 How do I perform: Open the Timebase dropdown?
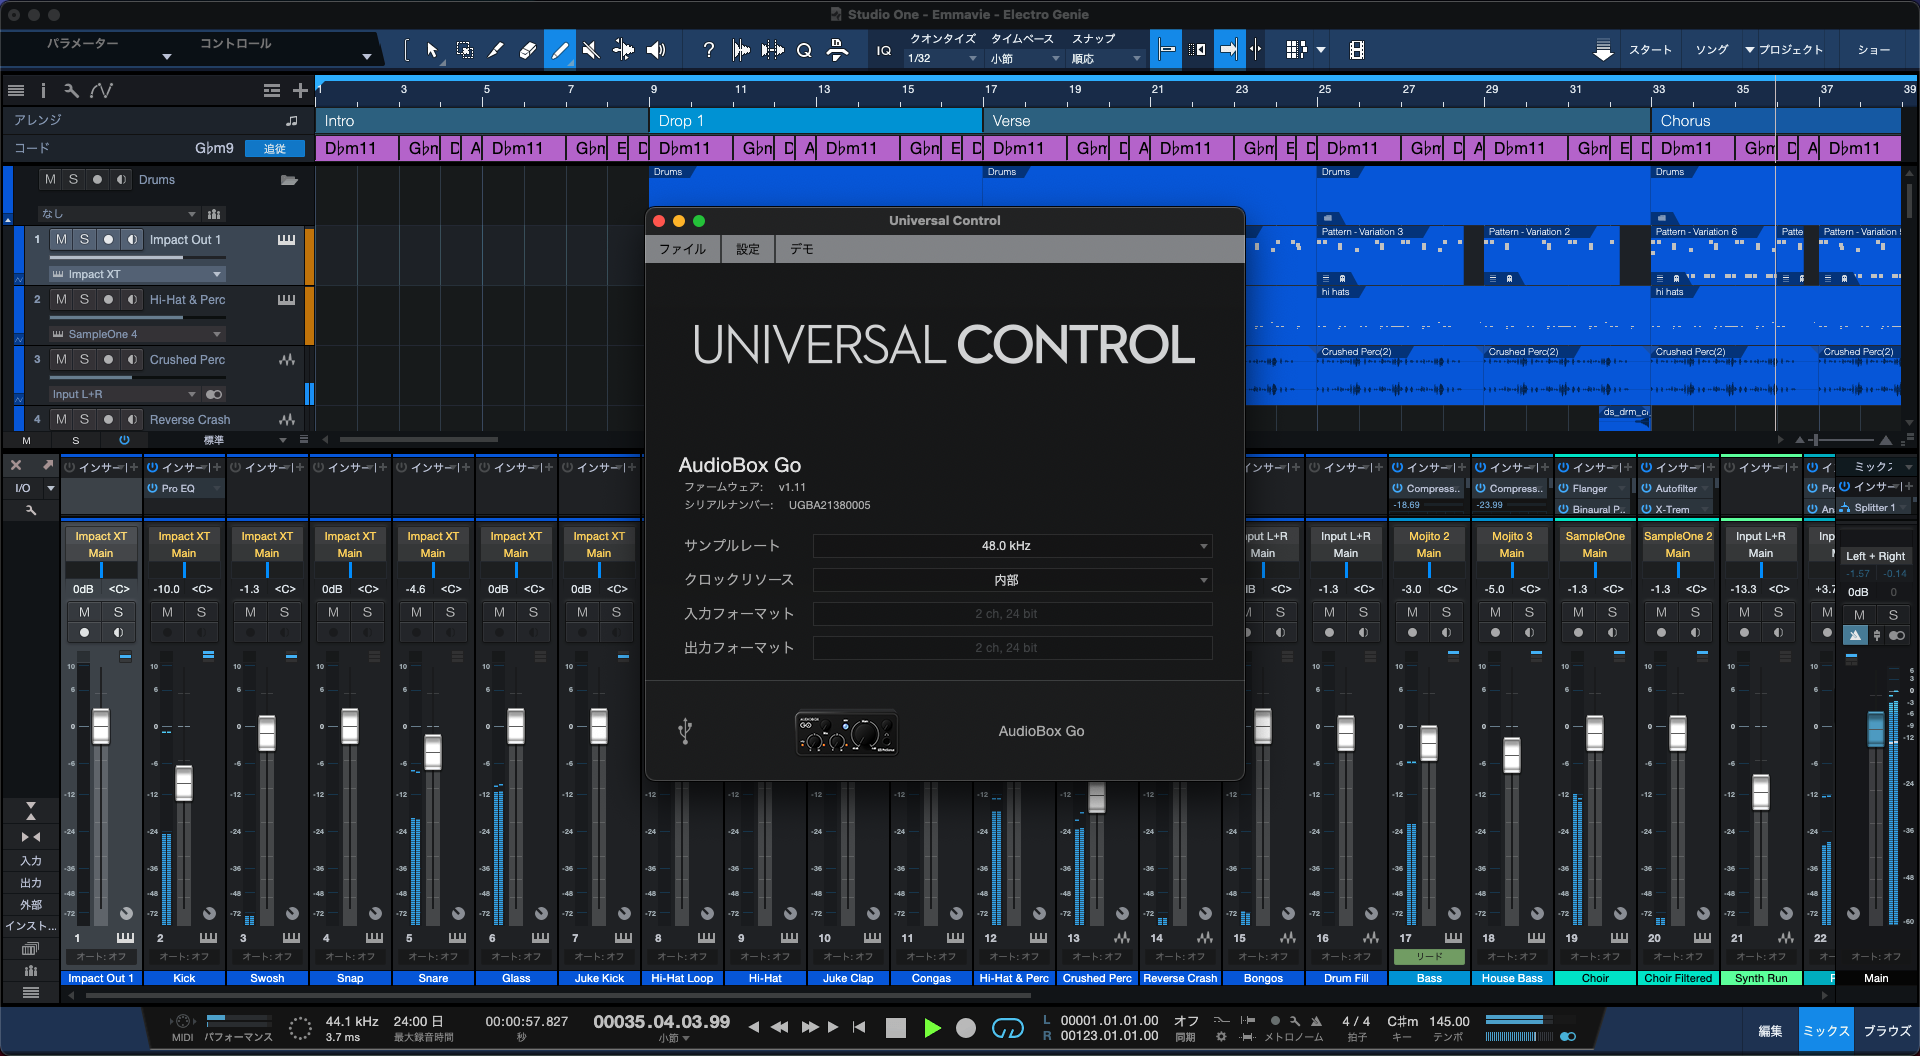coord(1025,59)
